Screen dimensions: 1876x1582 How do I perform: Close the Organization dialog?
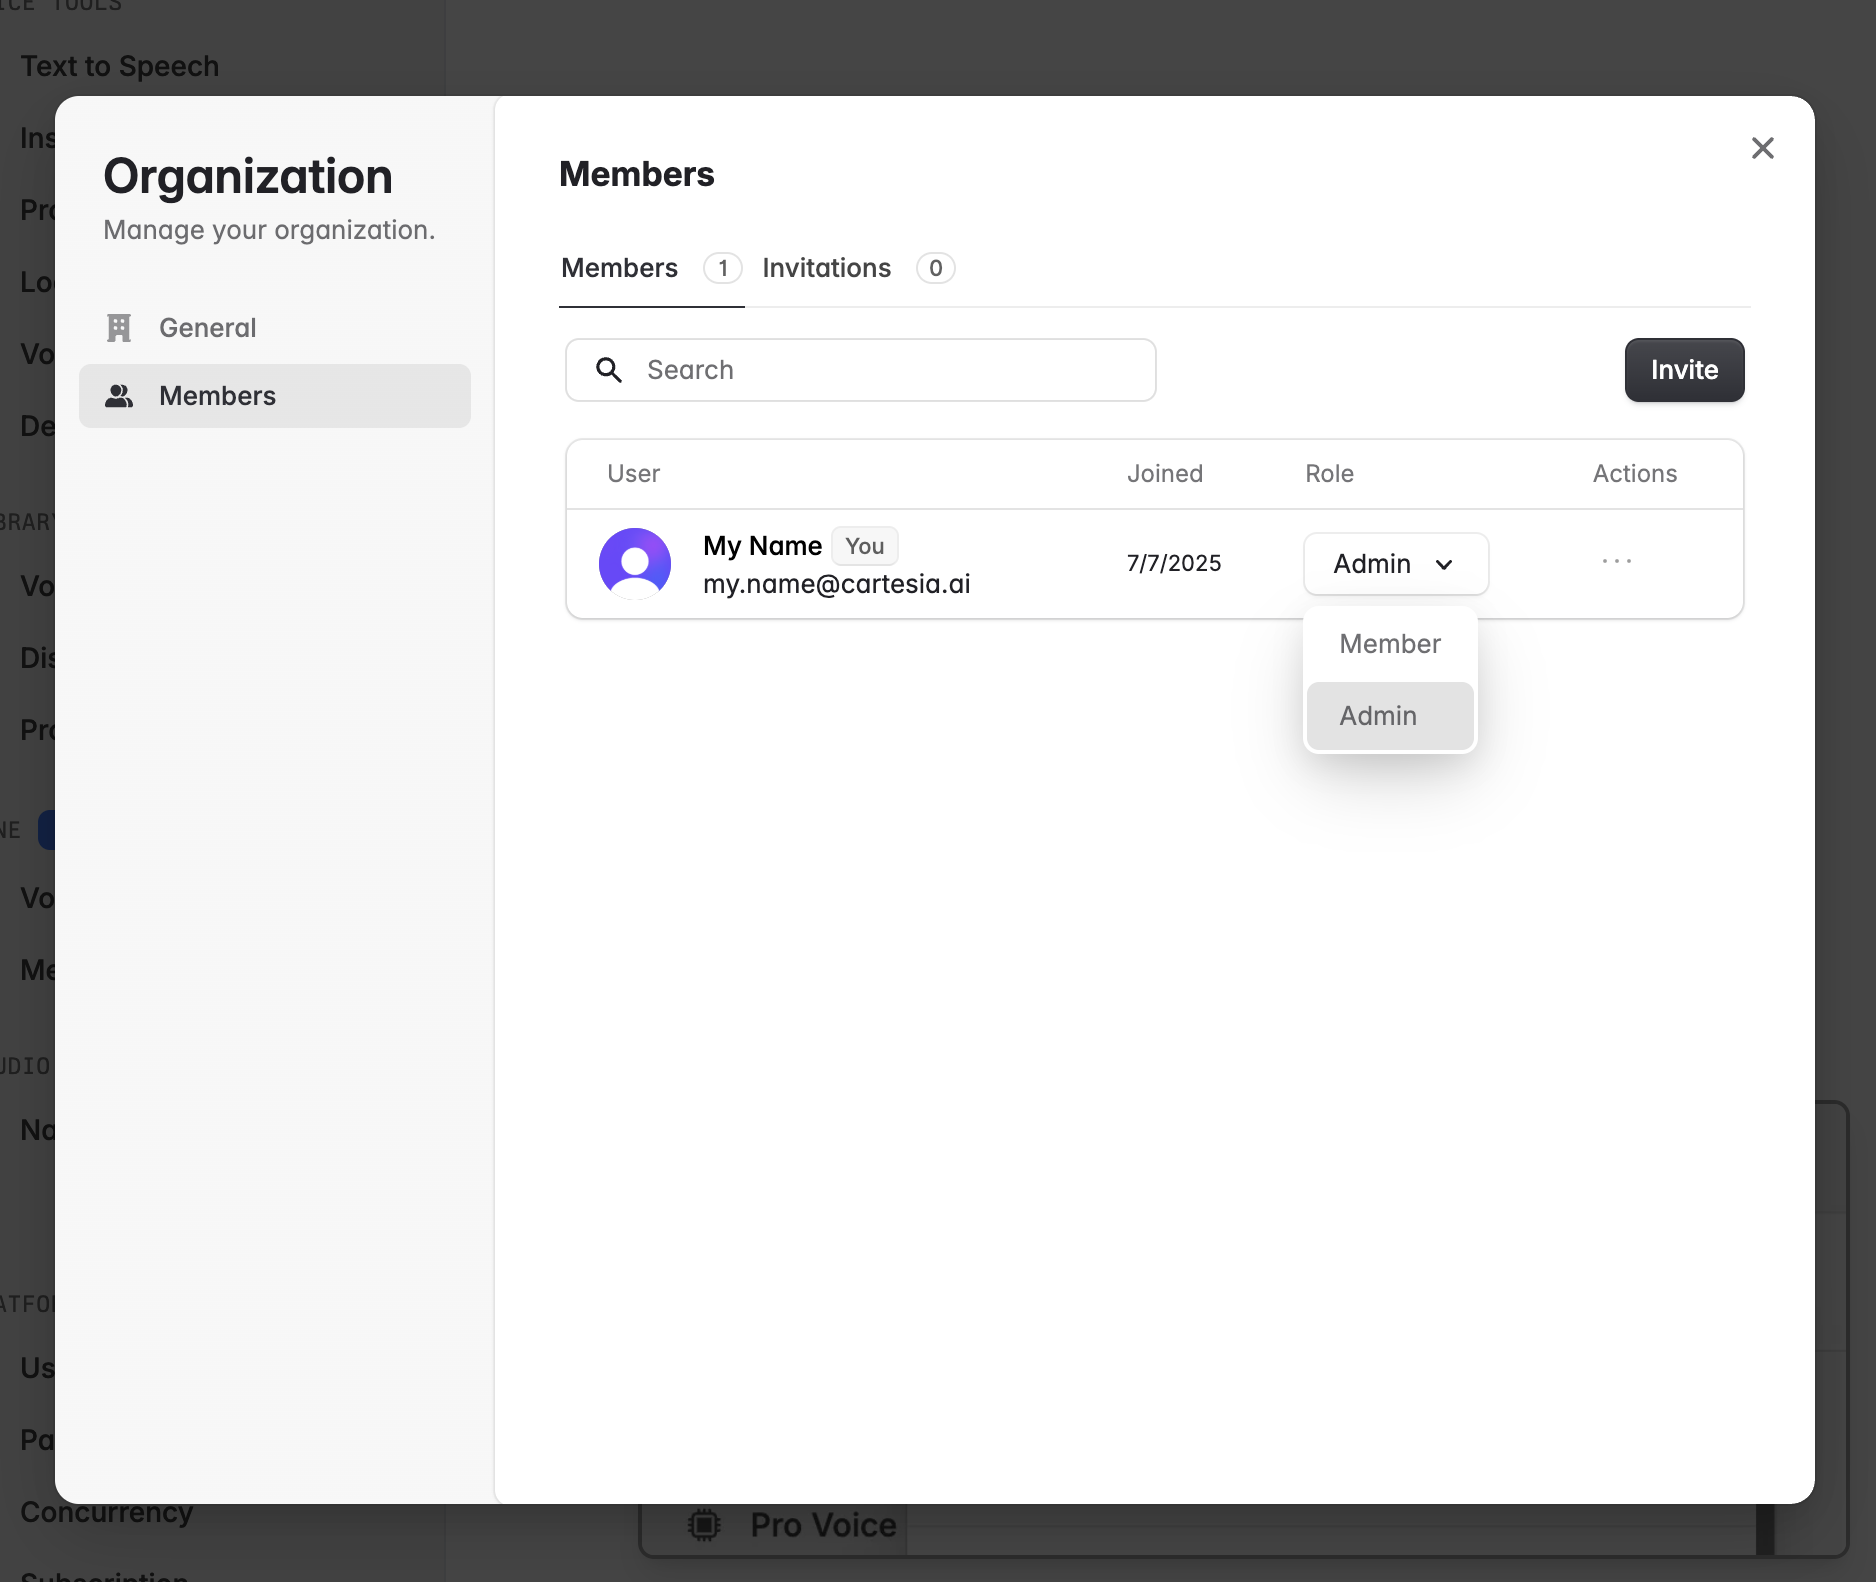pyautogui.click(x=1762, y=148)
